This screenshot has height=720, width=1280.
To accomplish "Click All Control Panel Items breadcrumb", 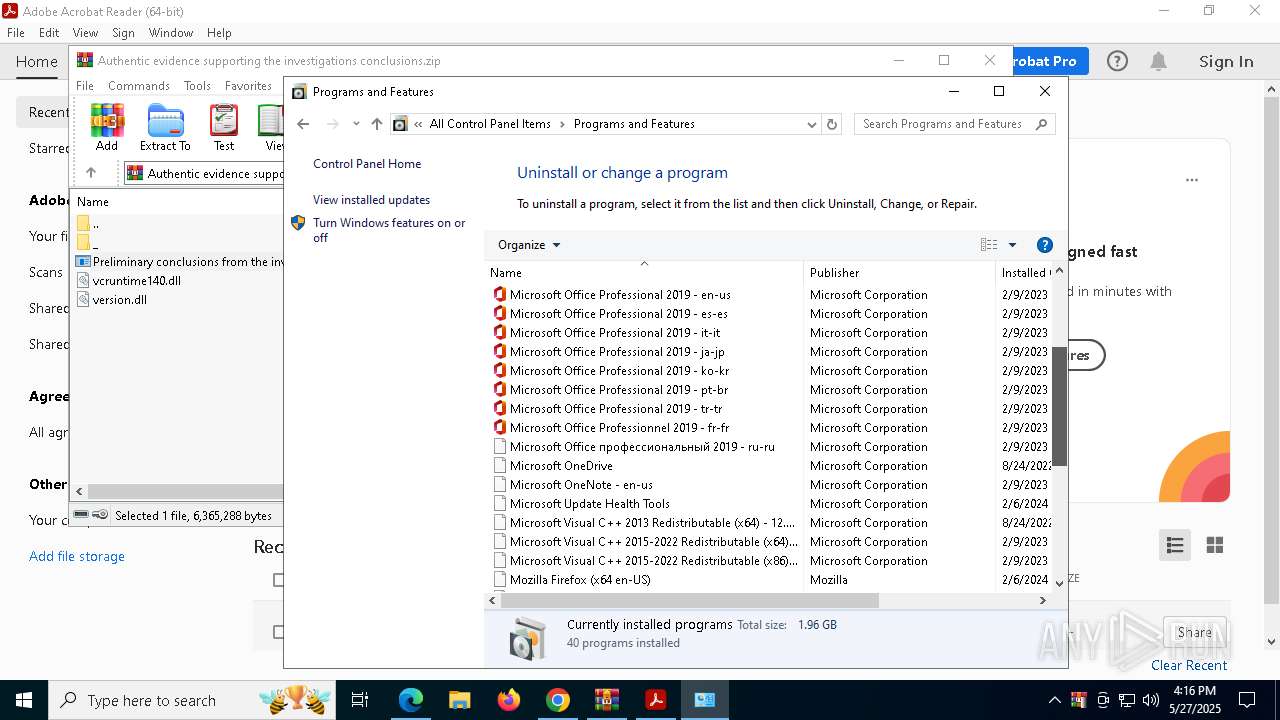I will point(490,124).
